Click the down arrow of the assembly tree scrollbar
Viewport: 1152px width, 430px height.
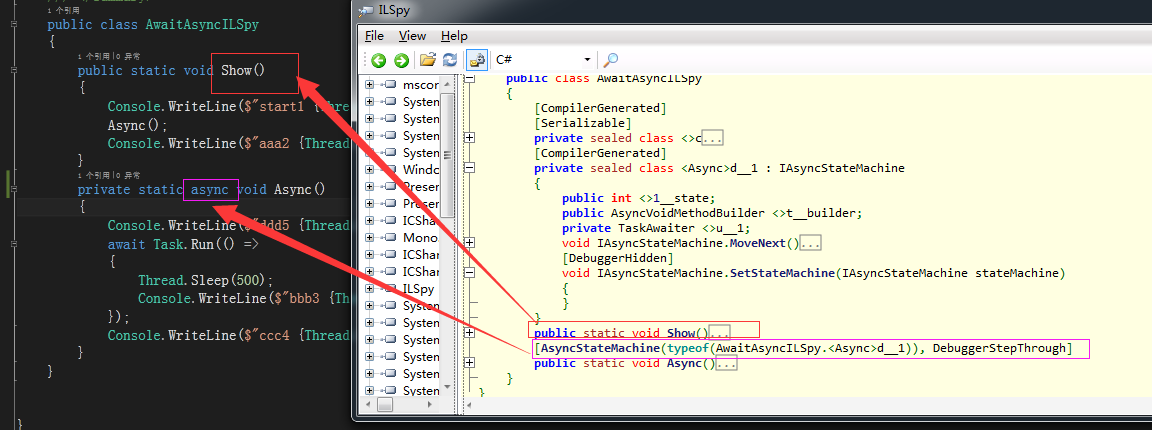[447, 386]
